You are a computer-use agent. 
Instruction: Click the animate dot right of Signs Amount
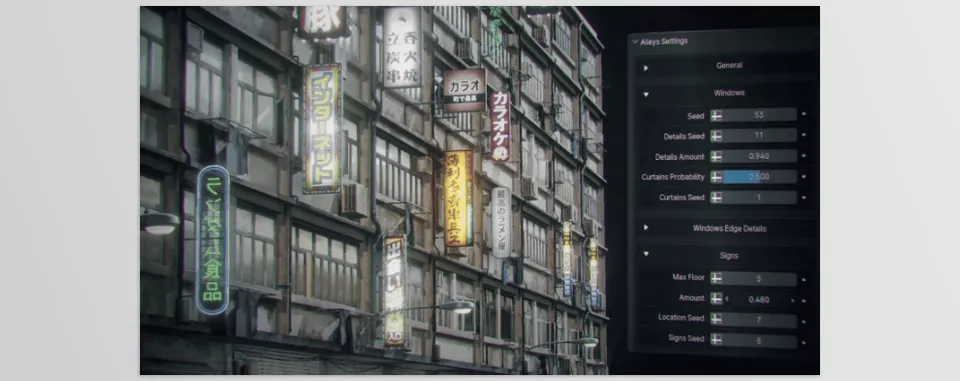pyautogui.click(x=804, y=300)
